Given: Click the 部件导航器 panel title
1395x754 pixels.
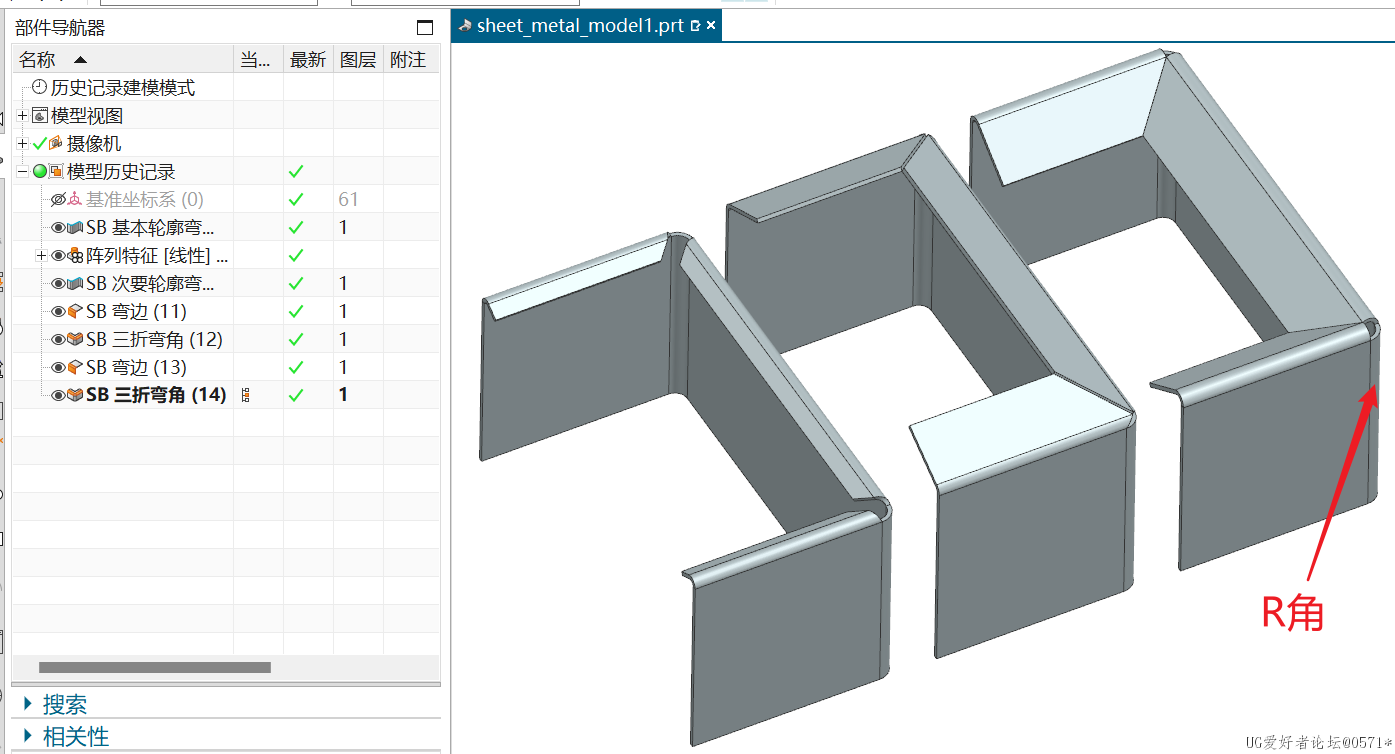Looking at the screenshot, I should 60,29.
